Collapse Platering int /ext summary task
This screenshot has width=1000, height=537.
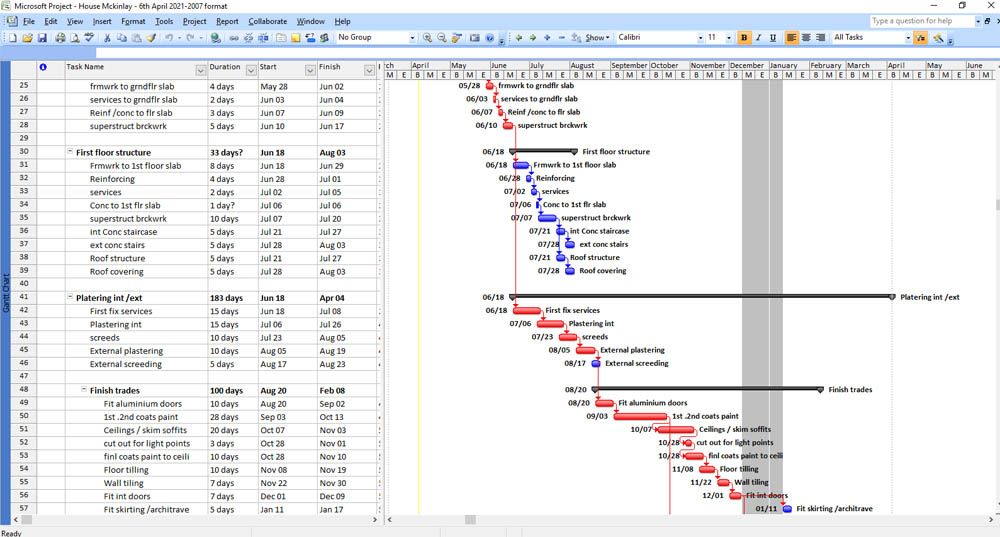coord(70,297)
